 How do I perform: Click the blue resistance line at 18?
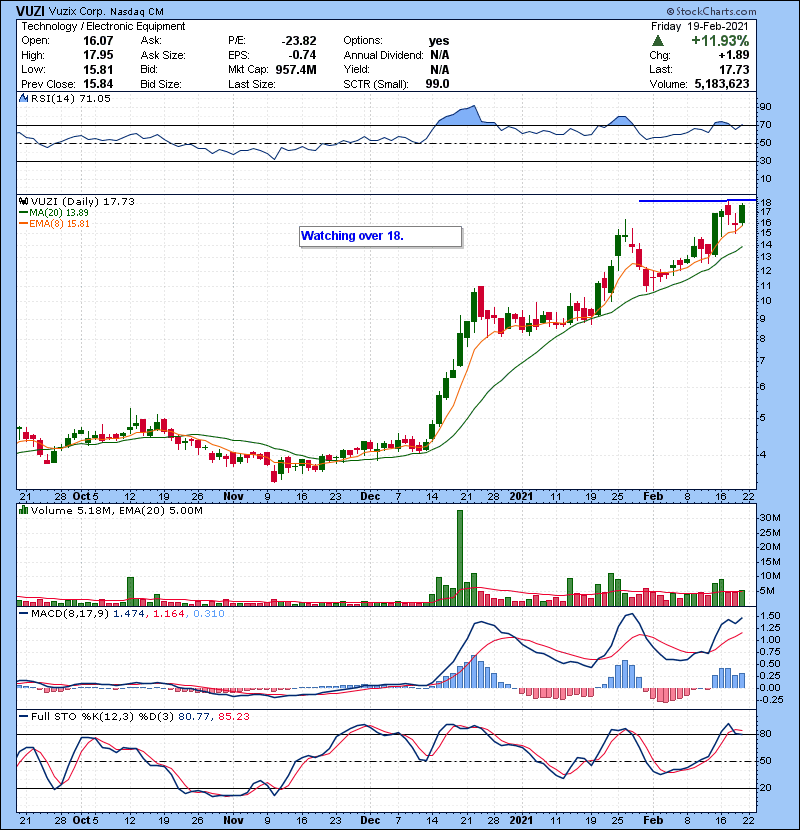click(x=697, y=201)
